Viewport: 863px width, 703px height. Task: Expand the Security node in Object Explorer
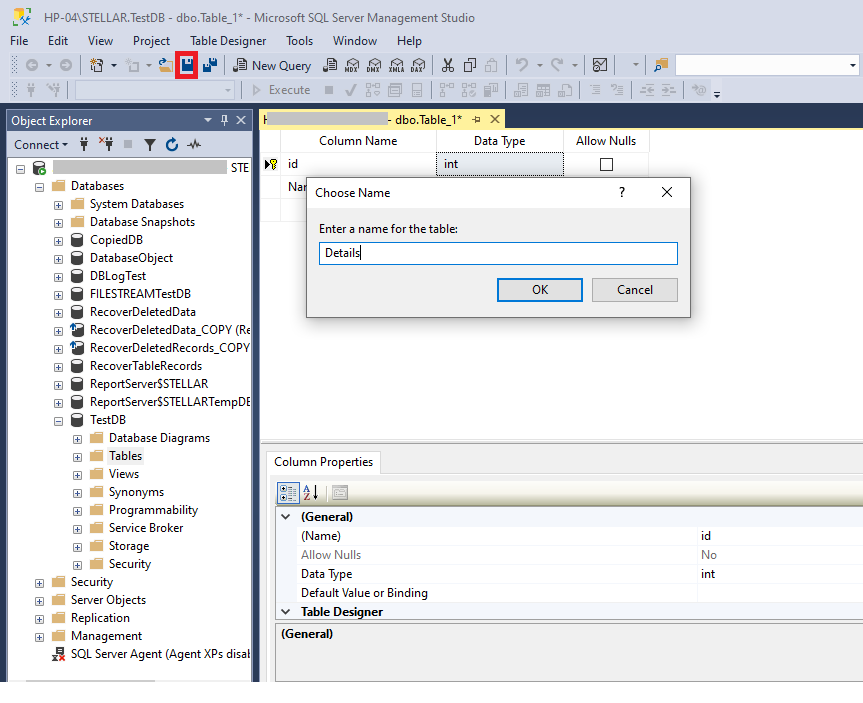pos(39,582)
